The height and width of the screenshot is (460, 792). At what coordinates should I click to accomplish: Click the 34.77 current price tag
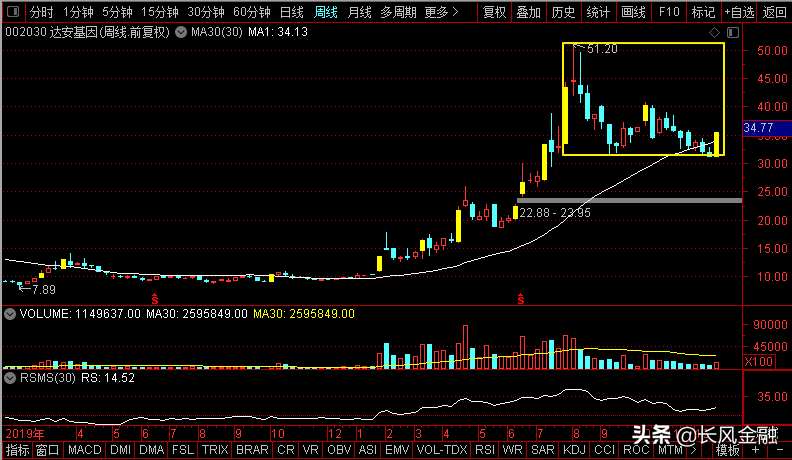(x=759, y=128)
